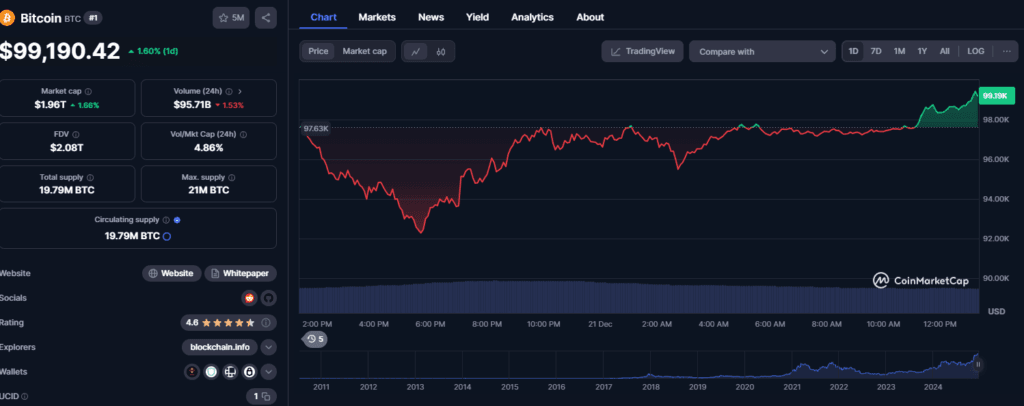Open Max. supply info icon
1024x406 pixels.
[232, 178]
